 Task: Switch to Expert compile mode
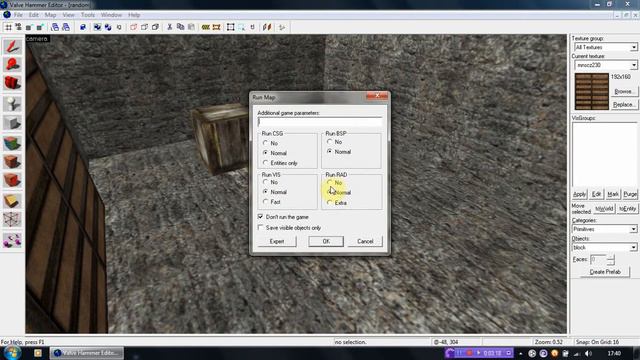coord(277,241)
